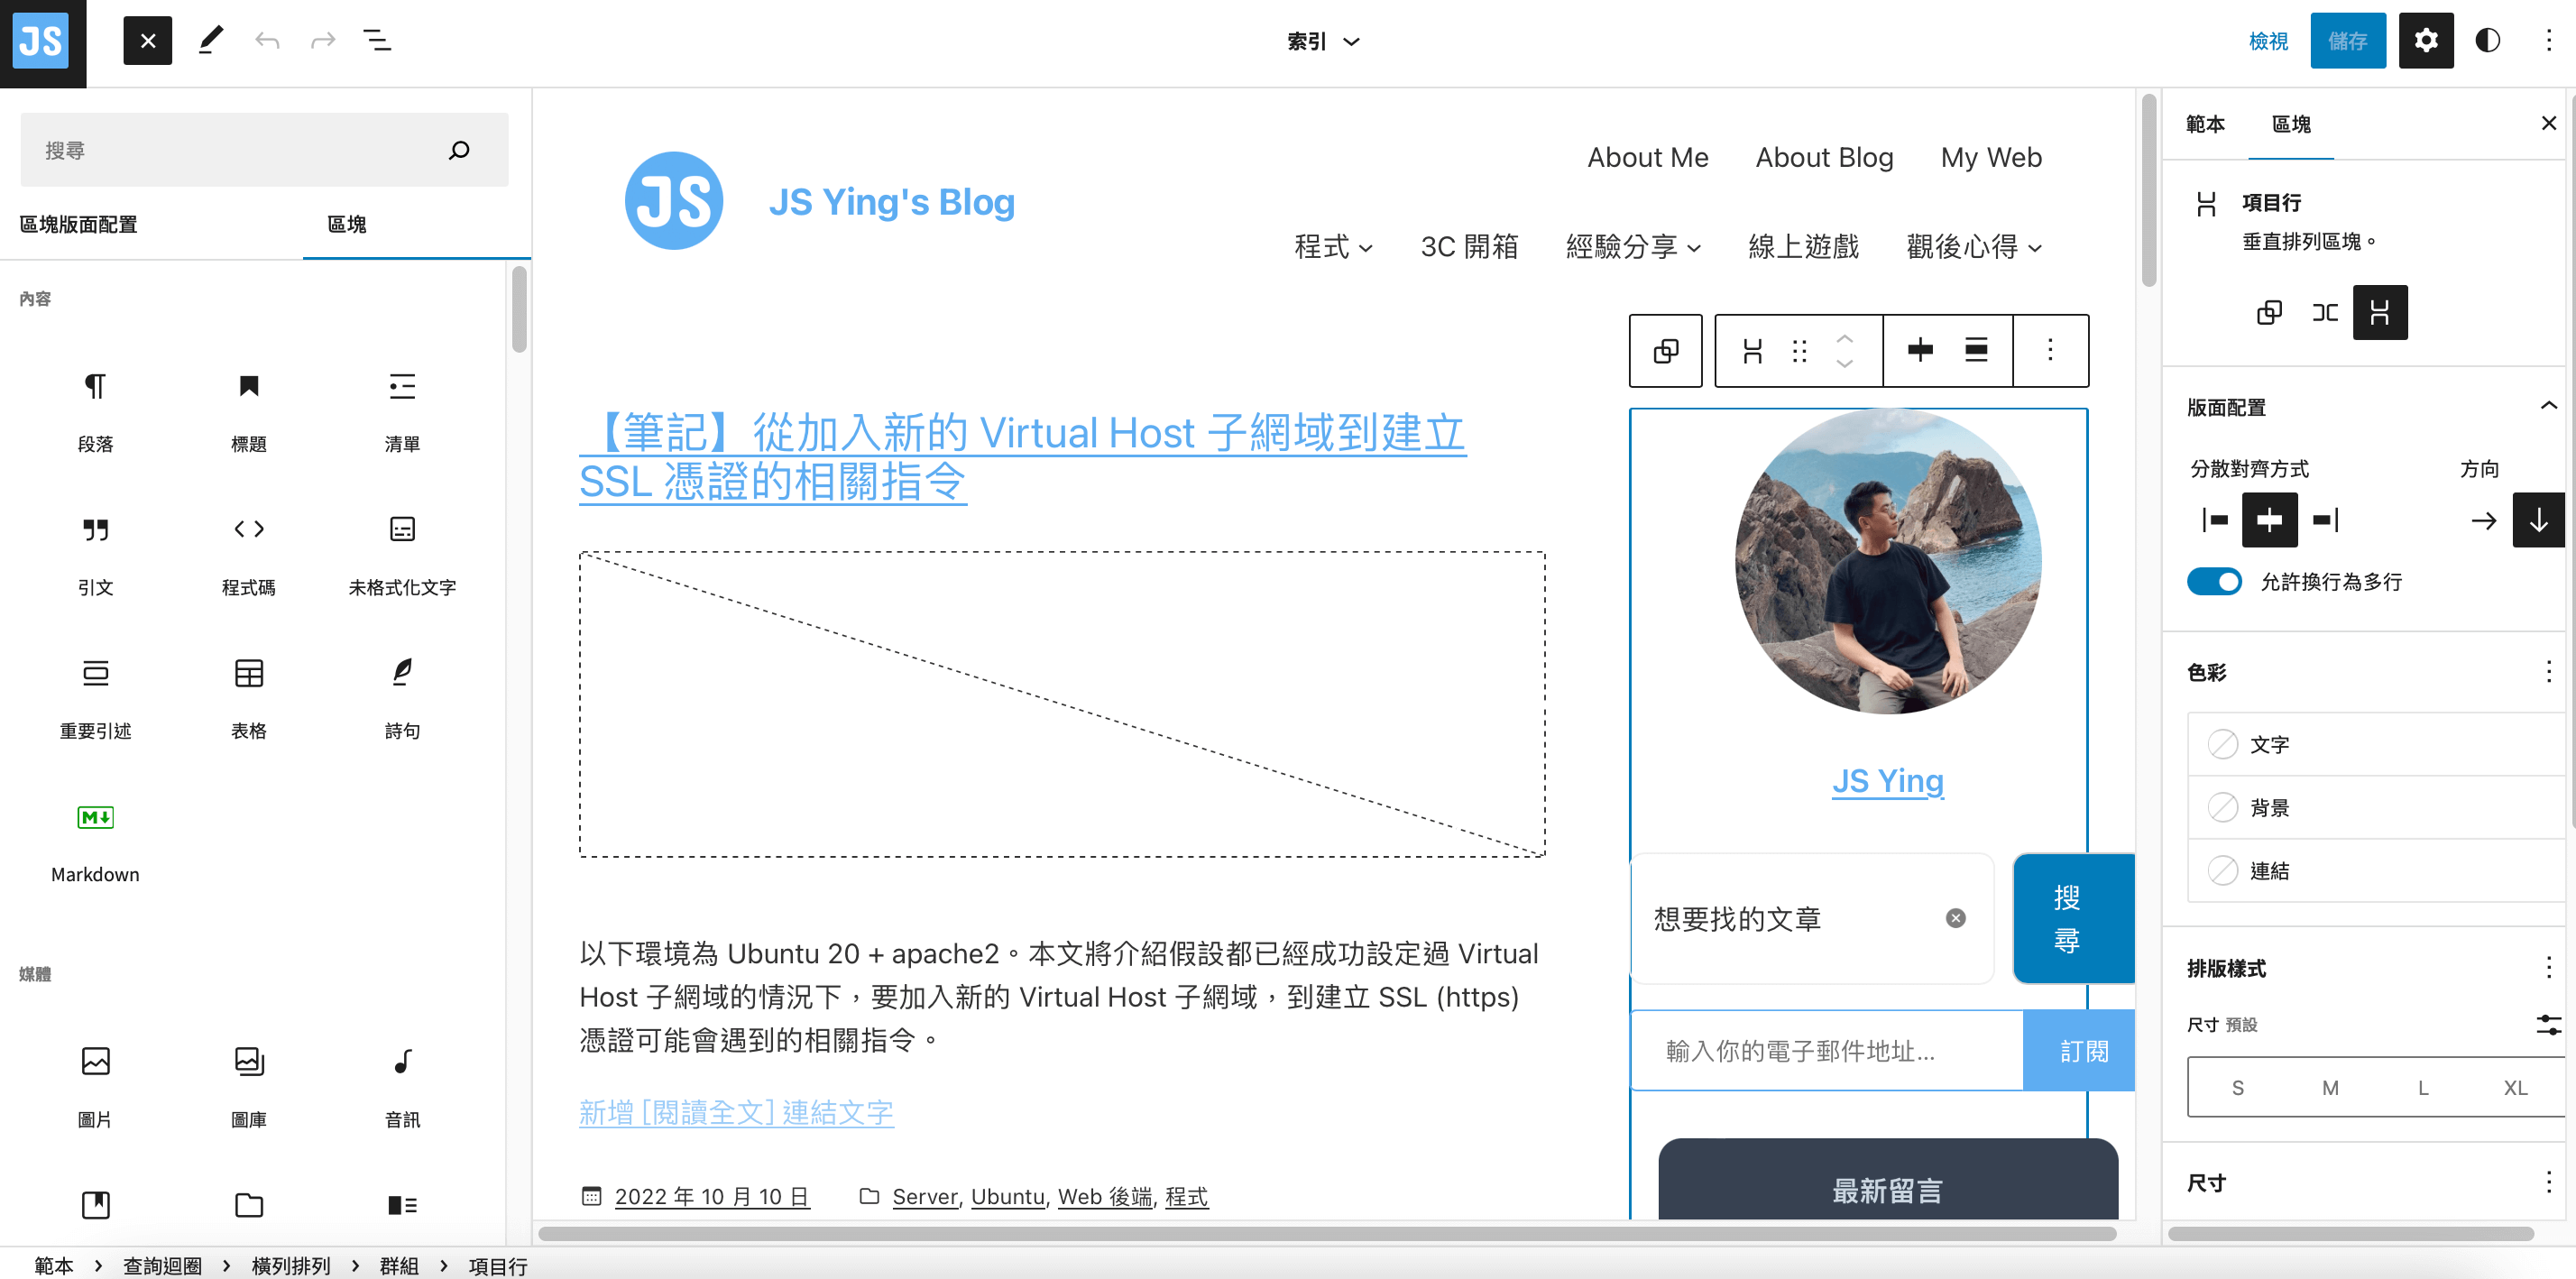Select right justification alignment
The width and height of the screenshot is (2576, 1279).
click(2325, 520)
